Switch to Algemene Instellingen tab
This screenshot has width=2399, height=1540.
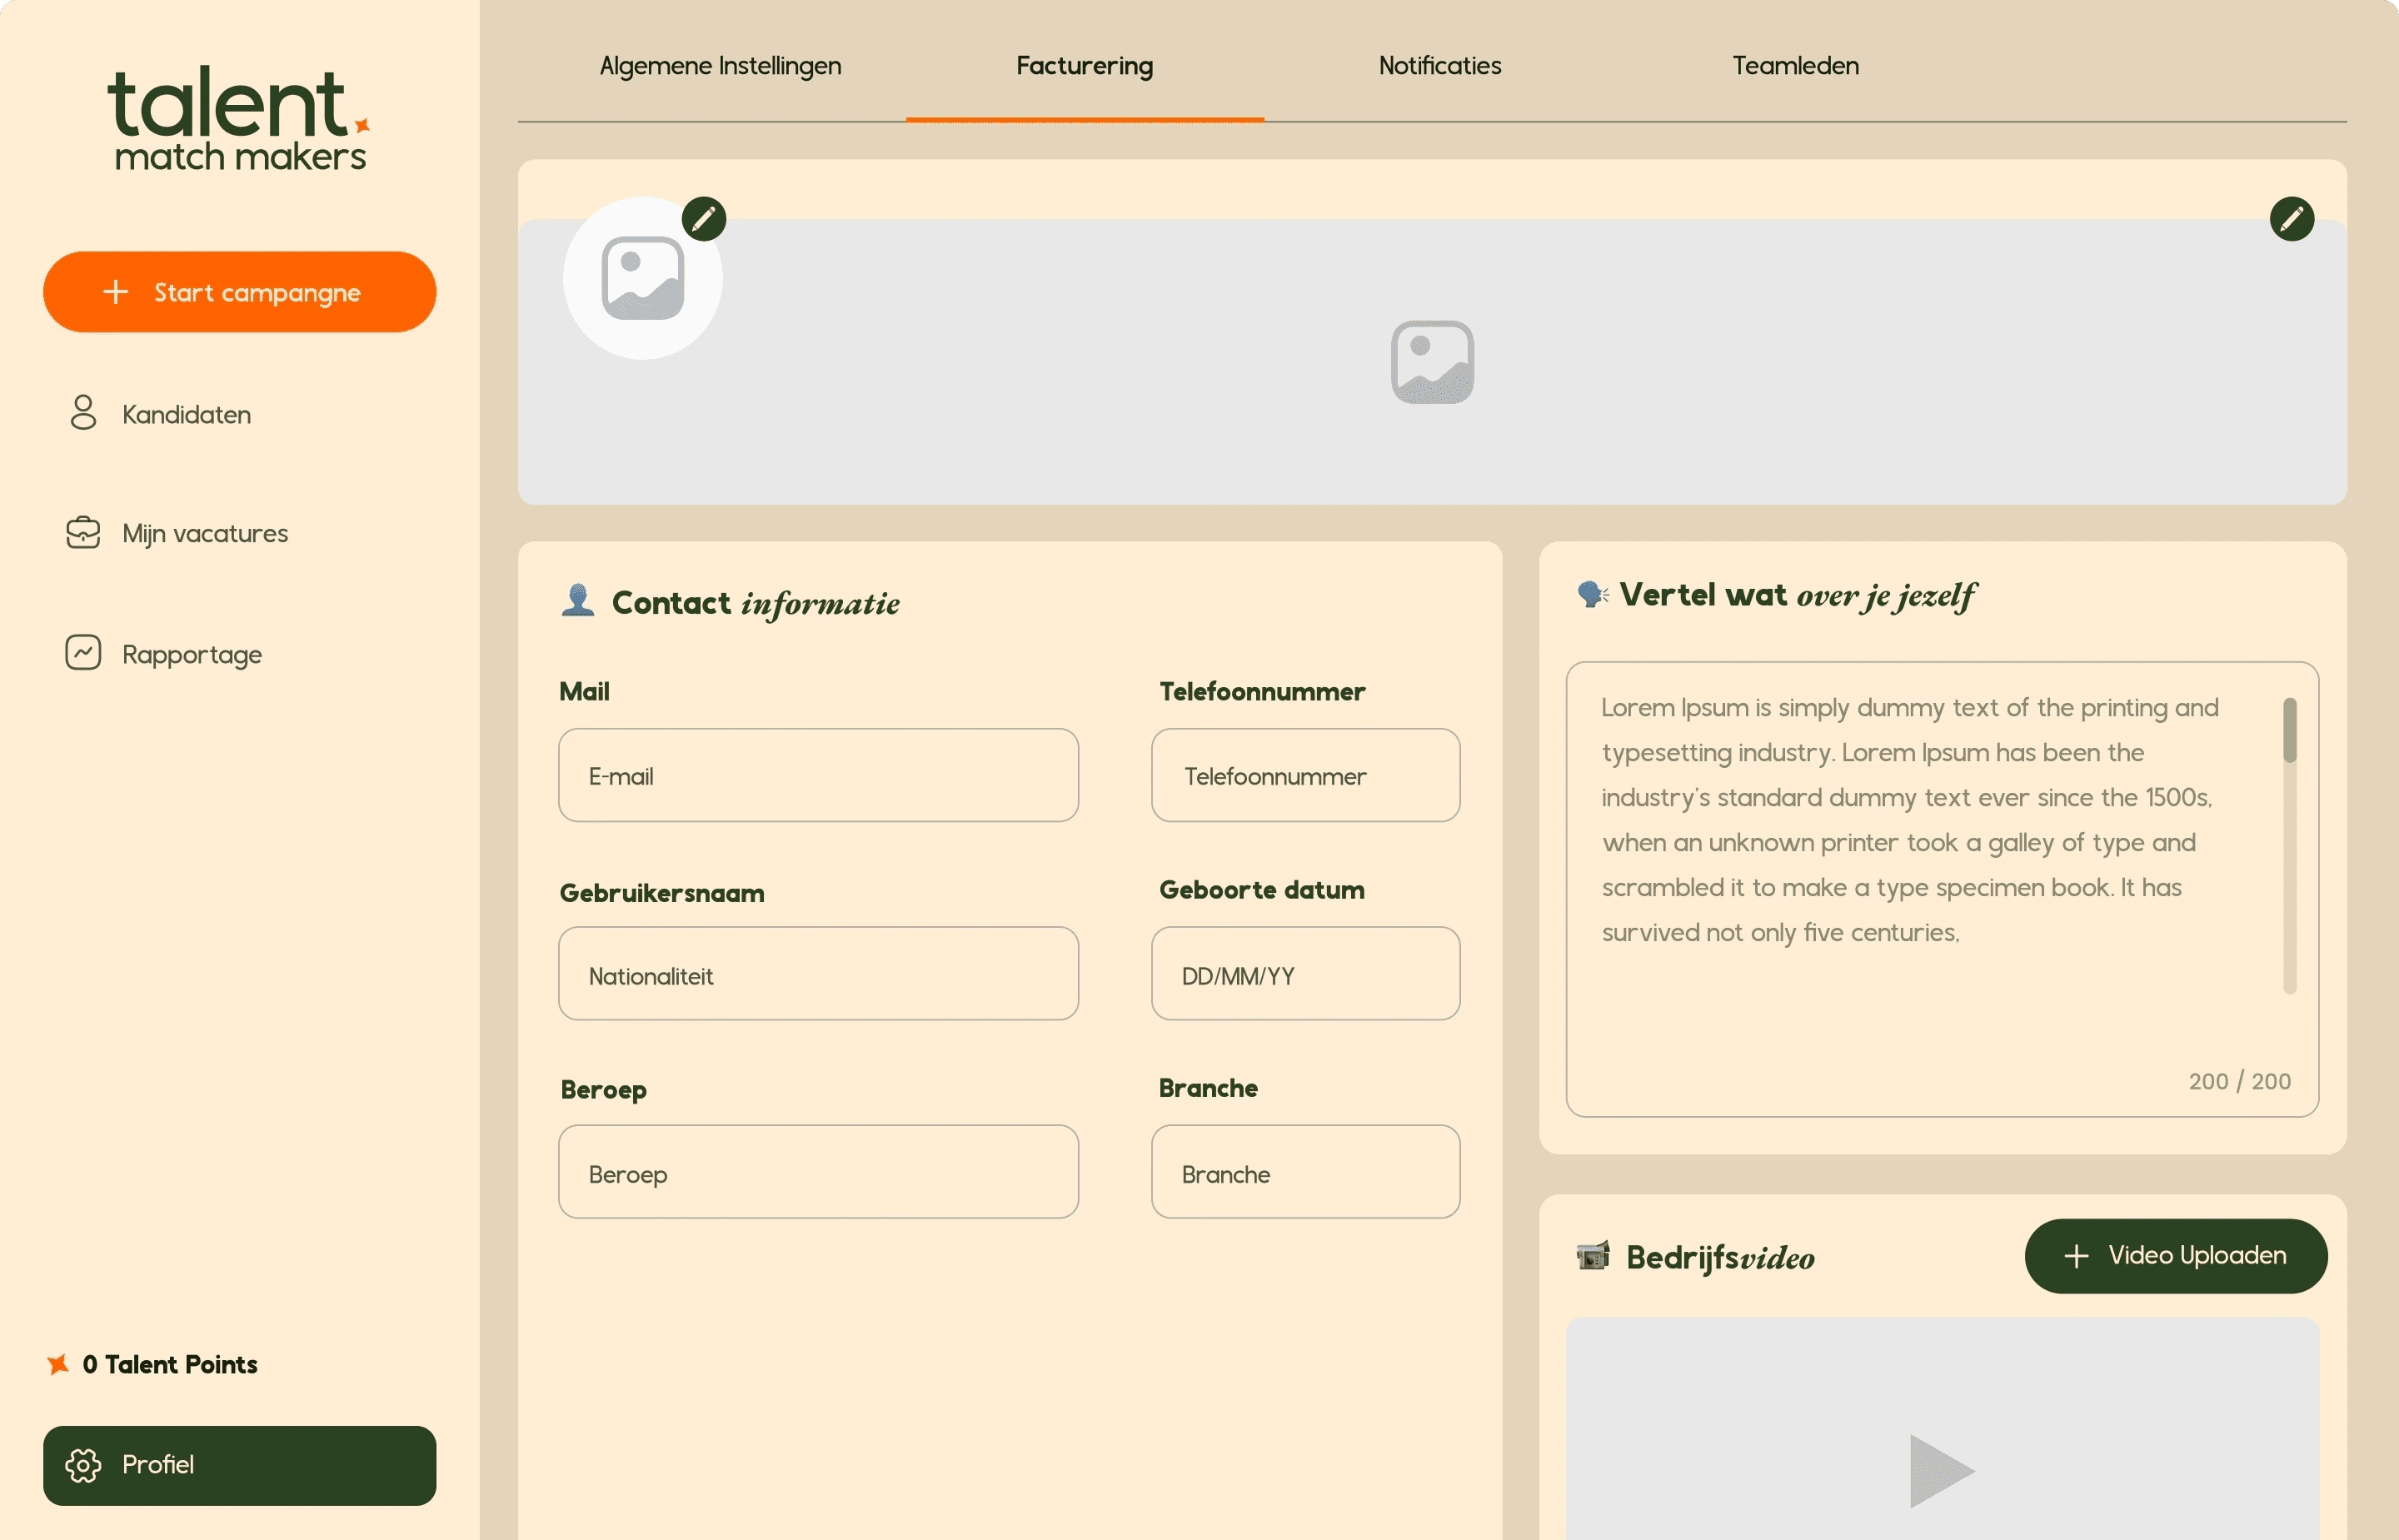[720, 66]
